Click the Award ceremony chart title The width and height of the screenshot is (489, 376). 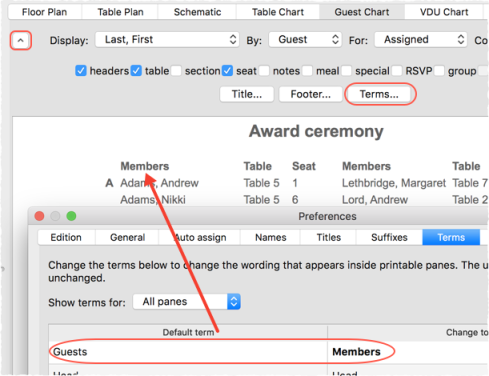316,131
